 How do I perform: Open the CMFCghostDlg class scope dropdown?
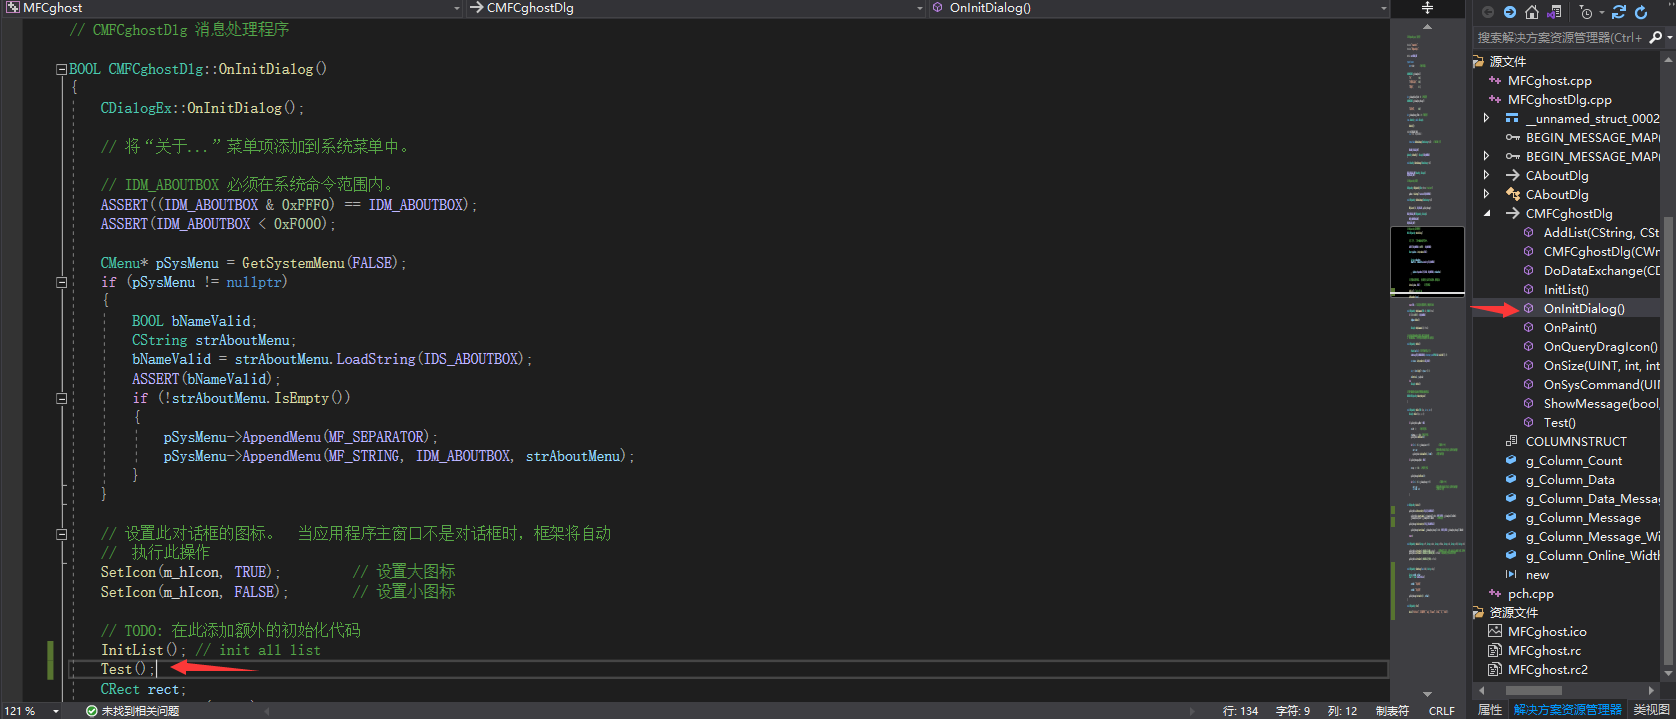(x=919, y=8)
